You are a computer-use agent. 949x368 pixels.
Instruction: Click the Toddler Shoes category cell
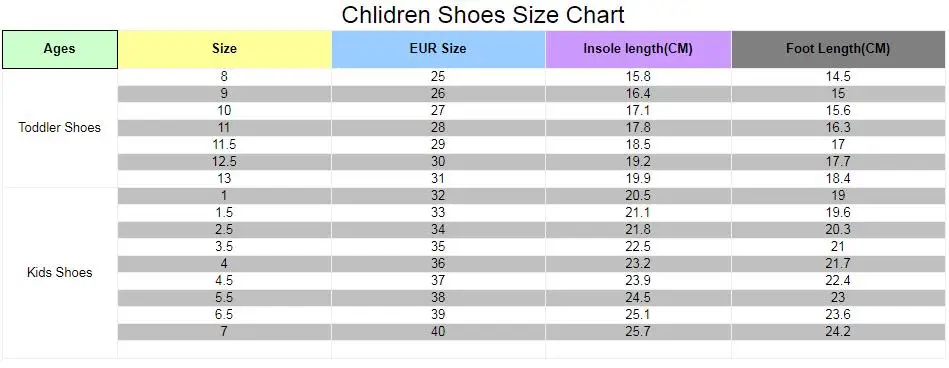60,128
